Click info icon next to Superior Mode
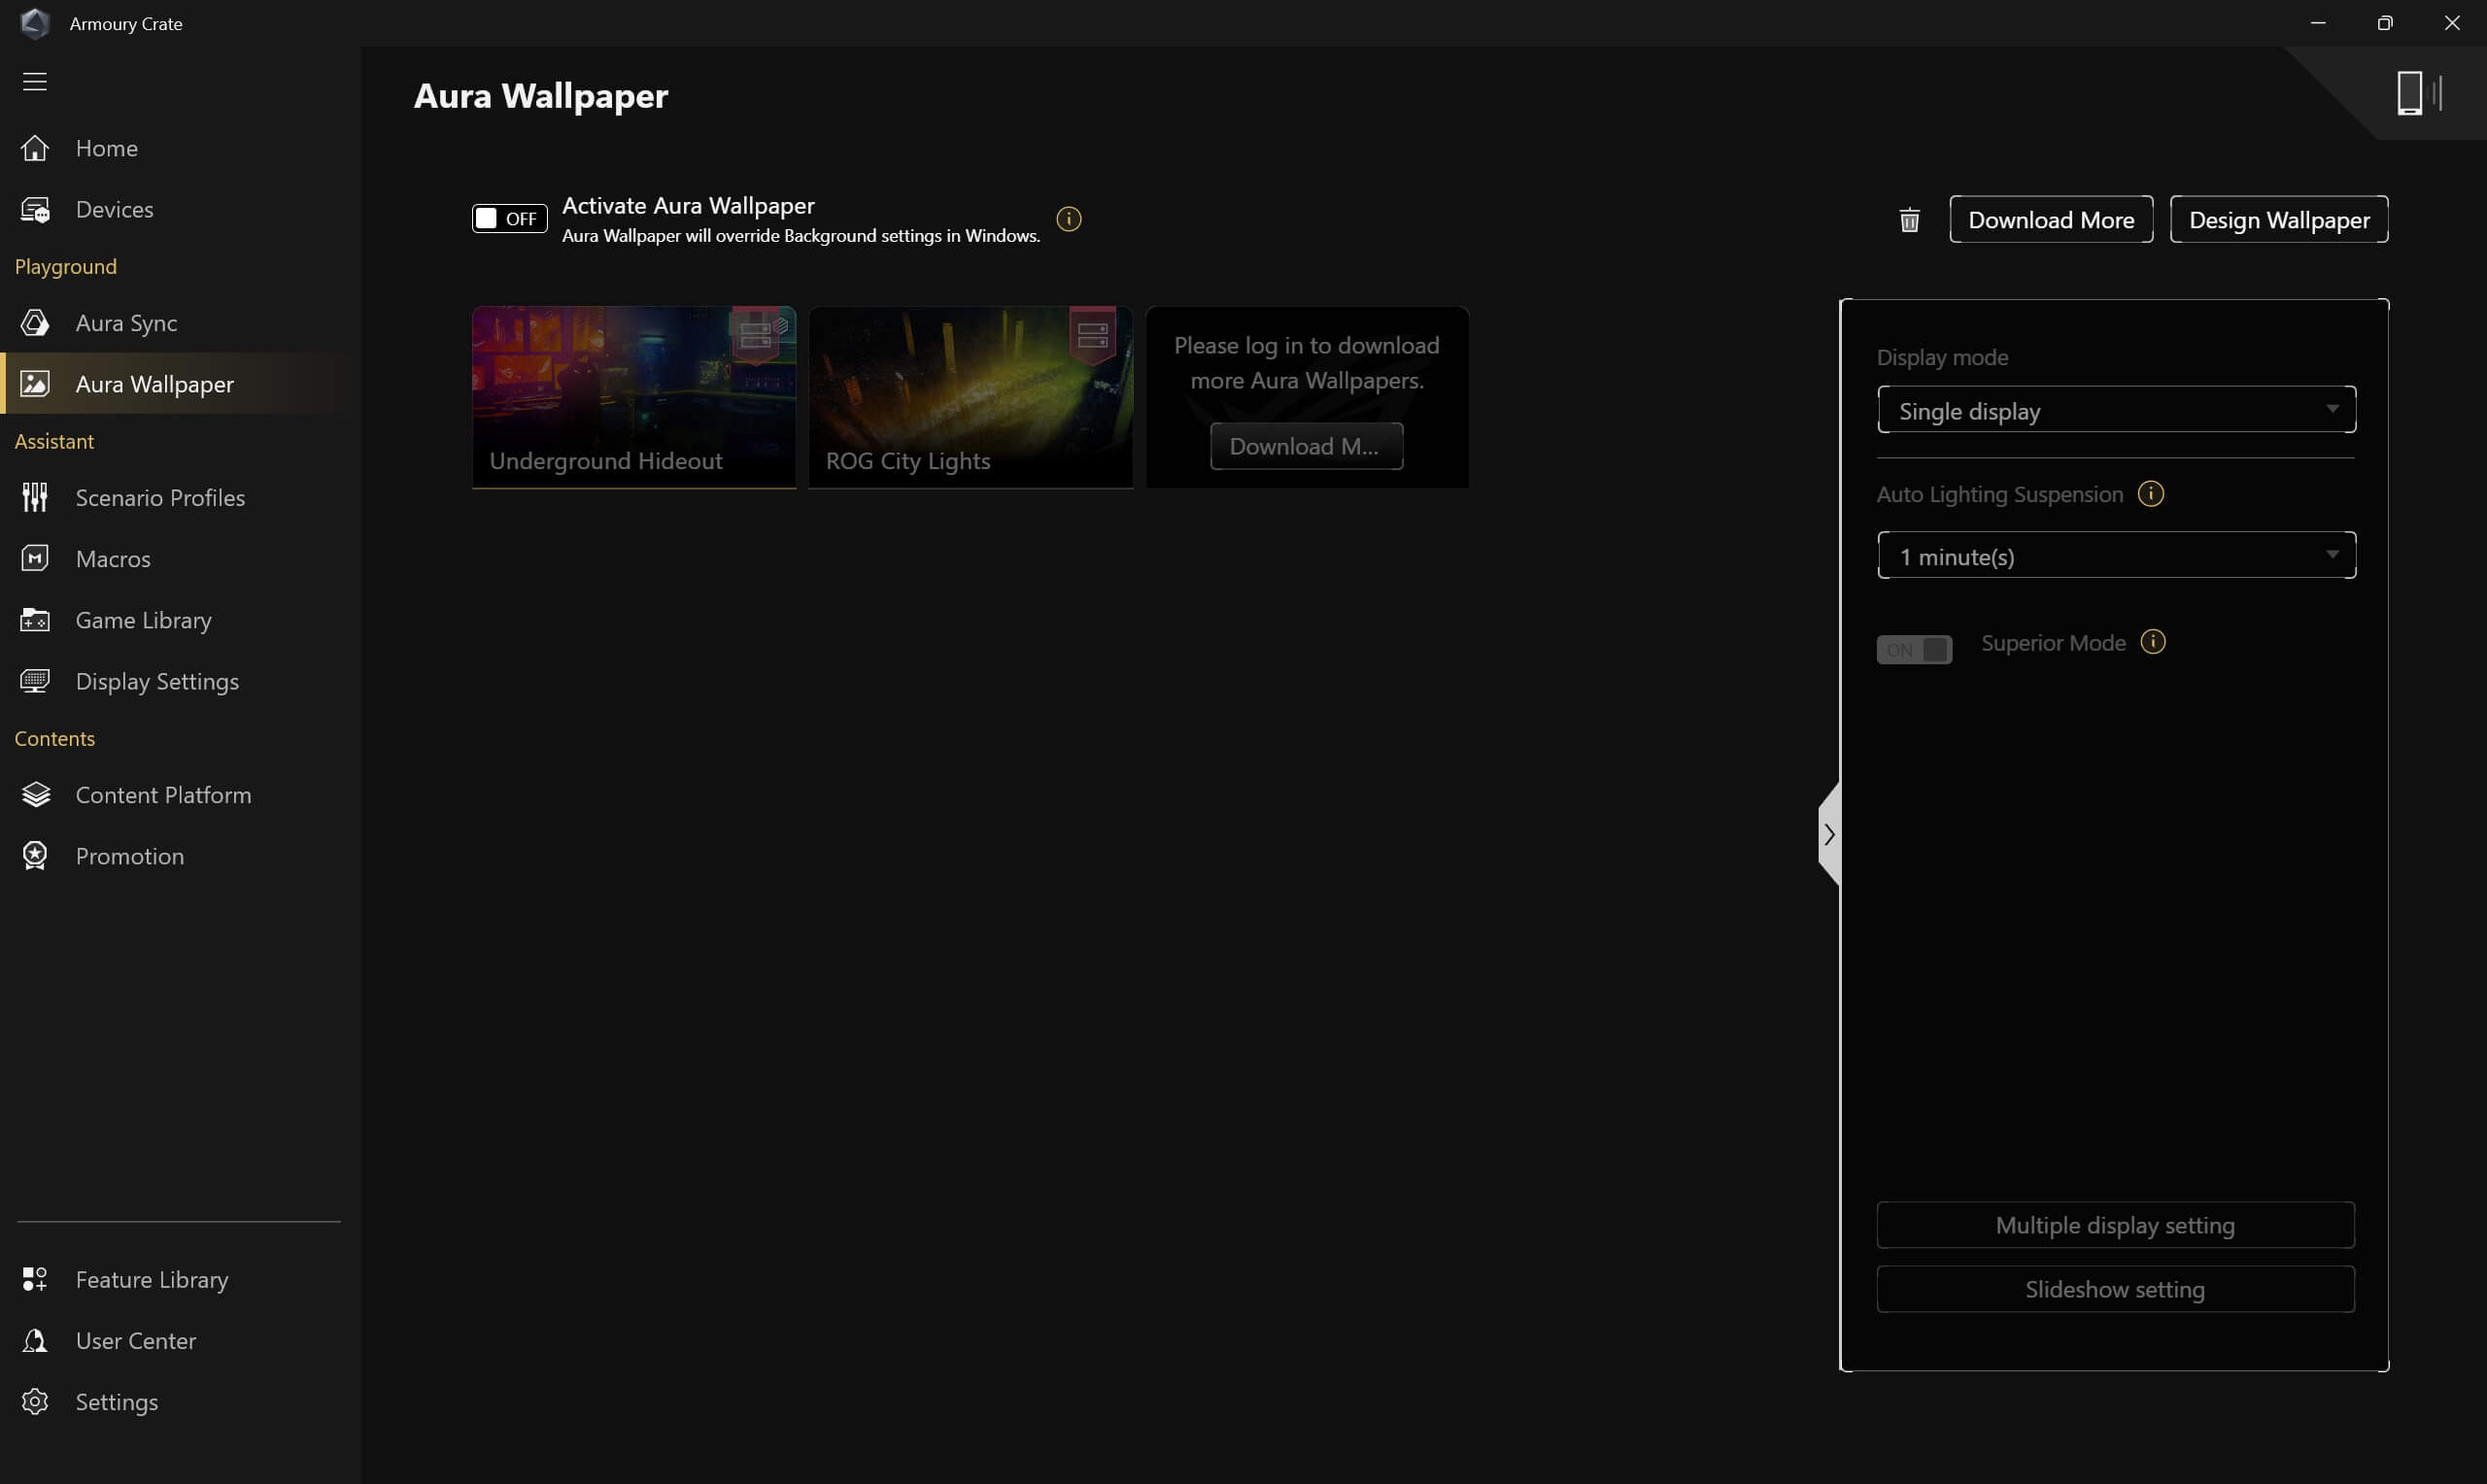 tap(2153, 642)
